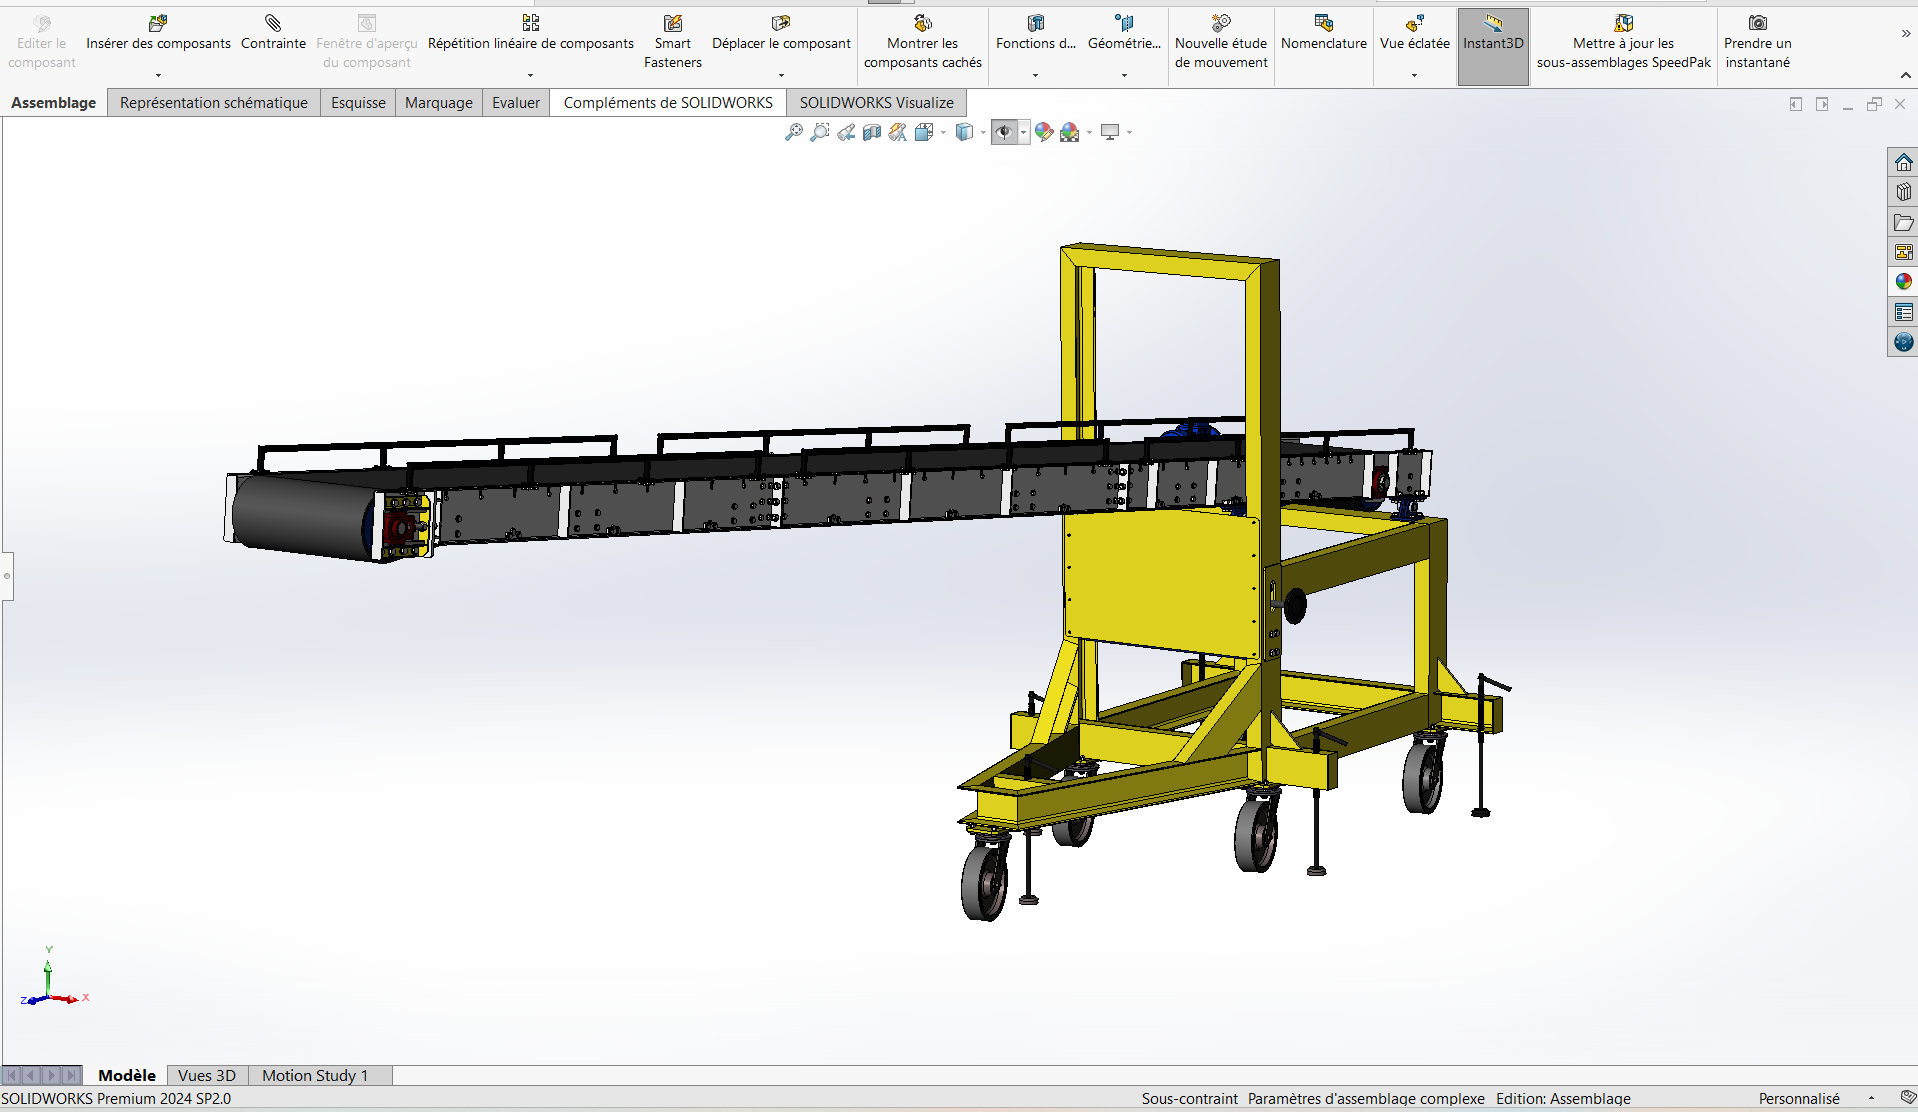Viewport: 1918px width, 1112px height.
Task: Toggle the view orientation cube
Action: (x=925, y=132)
